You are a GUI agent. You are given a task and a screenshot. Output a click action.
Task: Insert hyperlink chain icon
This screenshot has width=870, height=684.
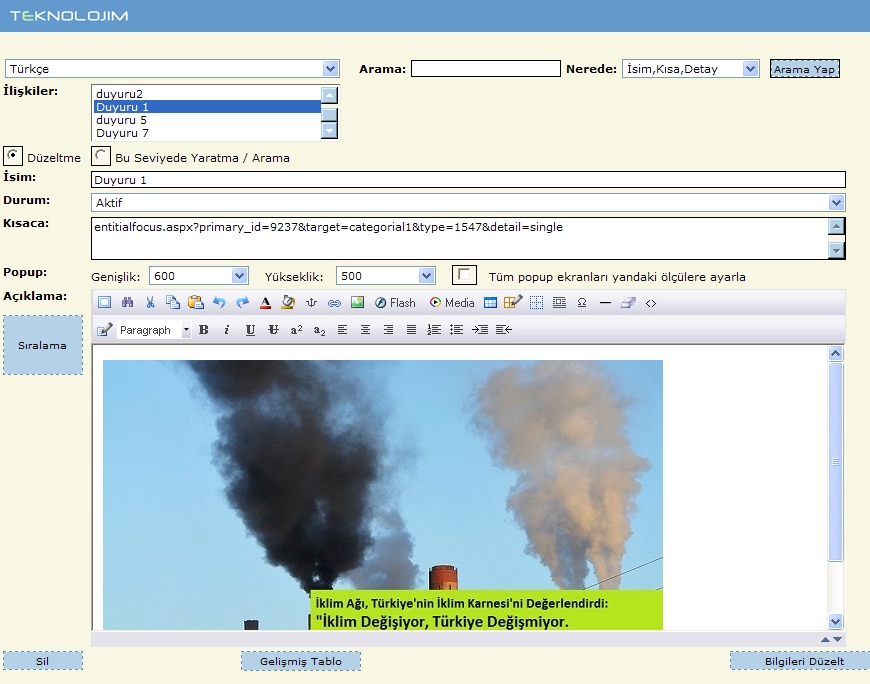point(334,303)
